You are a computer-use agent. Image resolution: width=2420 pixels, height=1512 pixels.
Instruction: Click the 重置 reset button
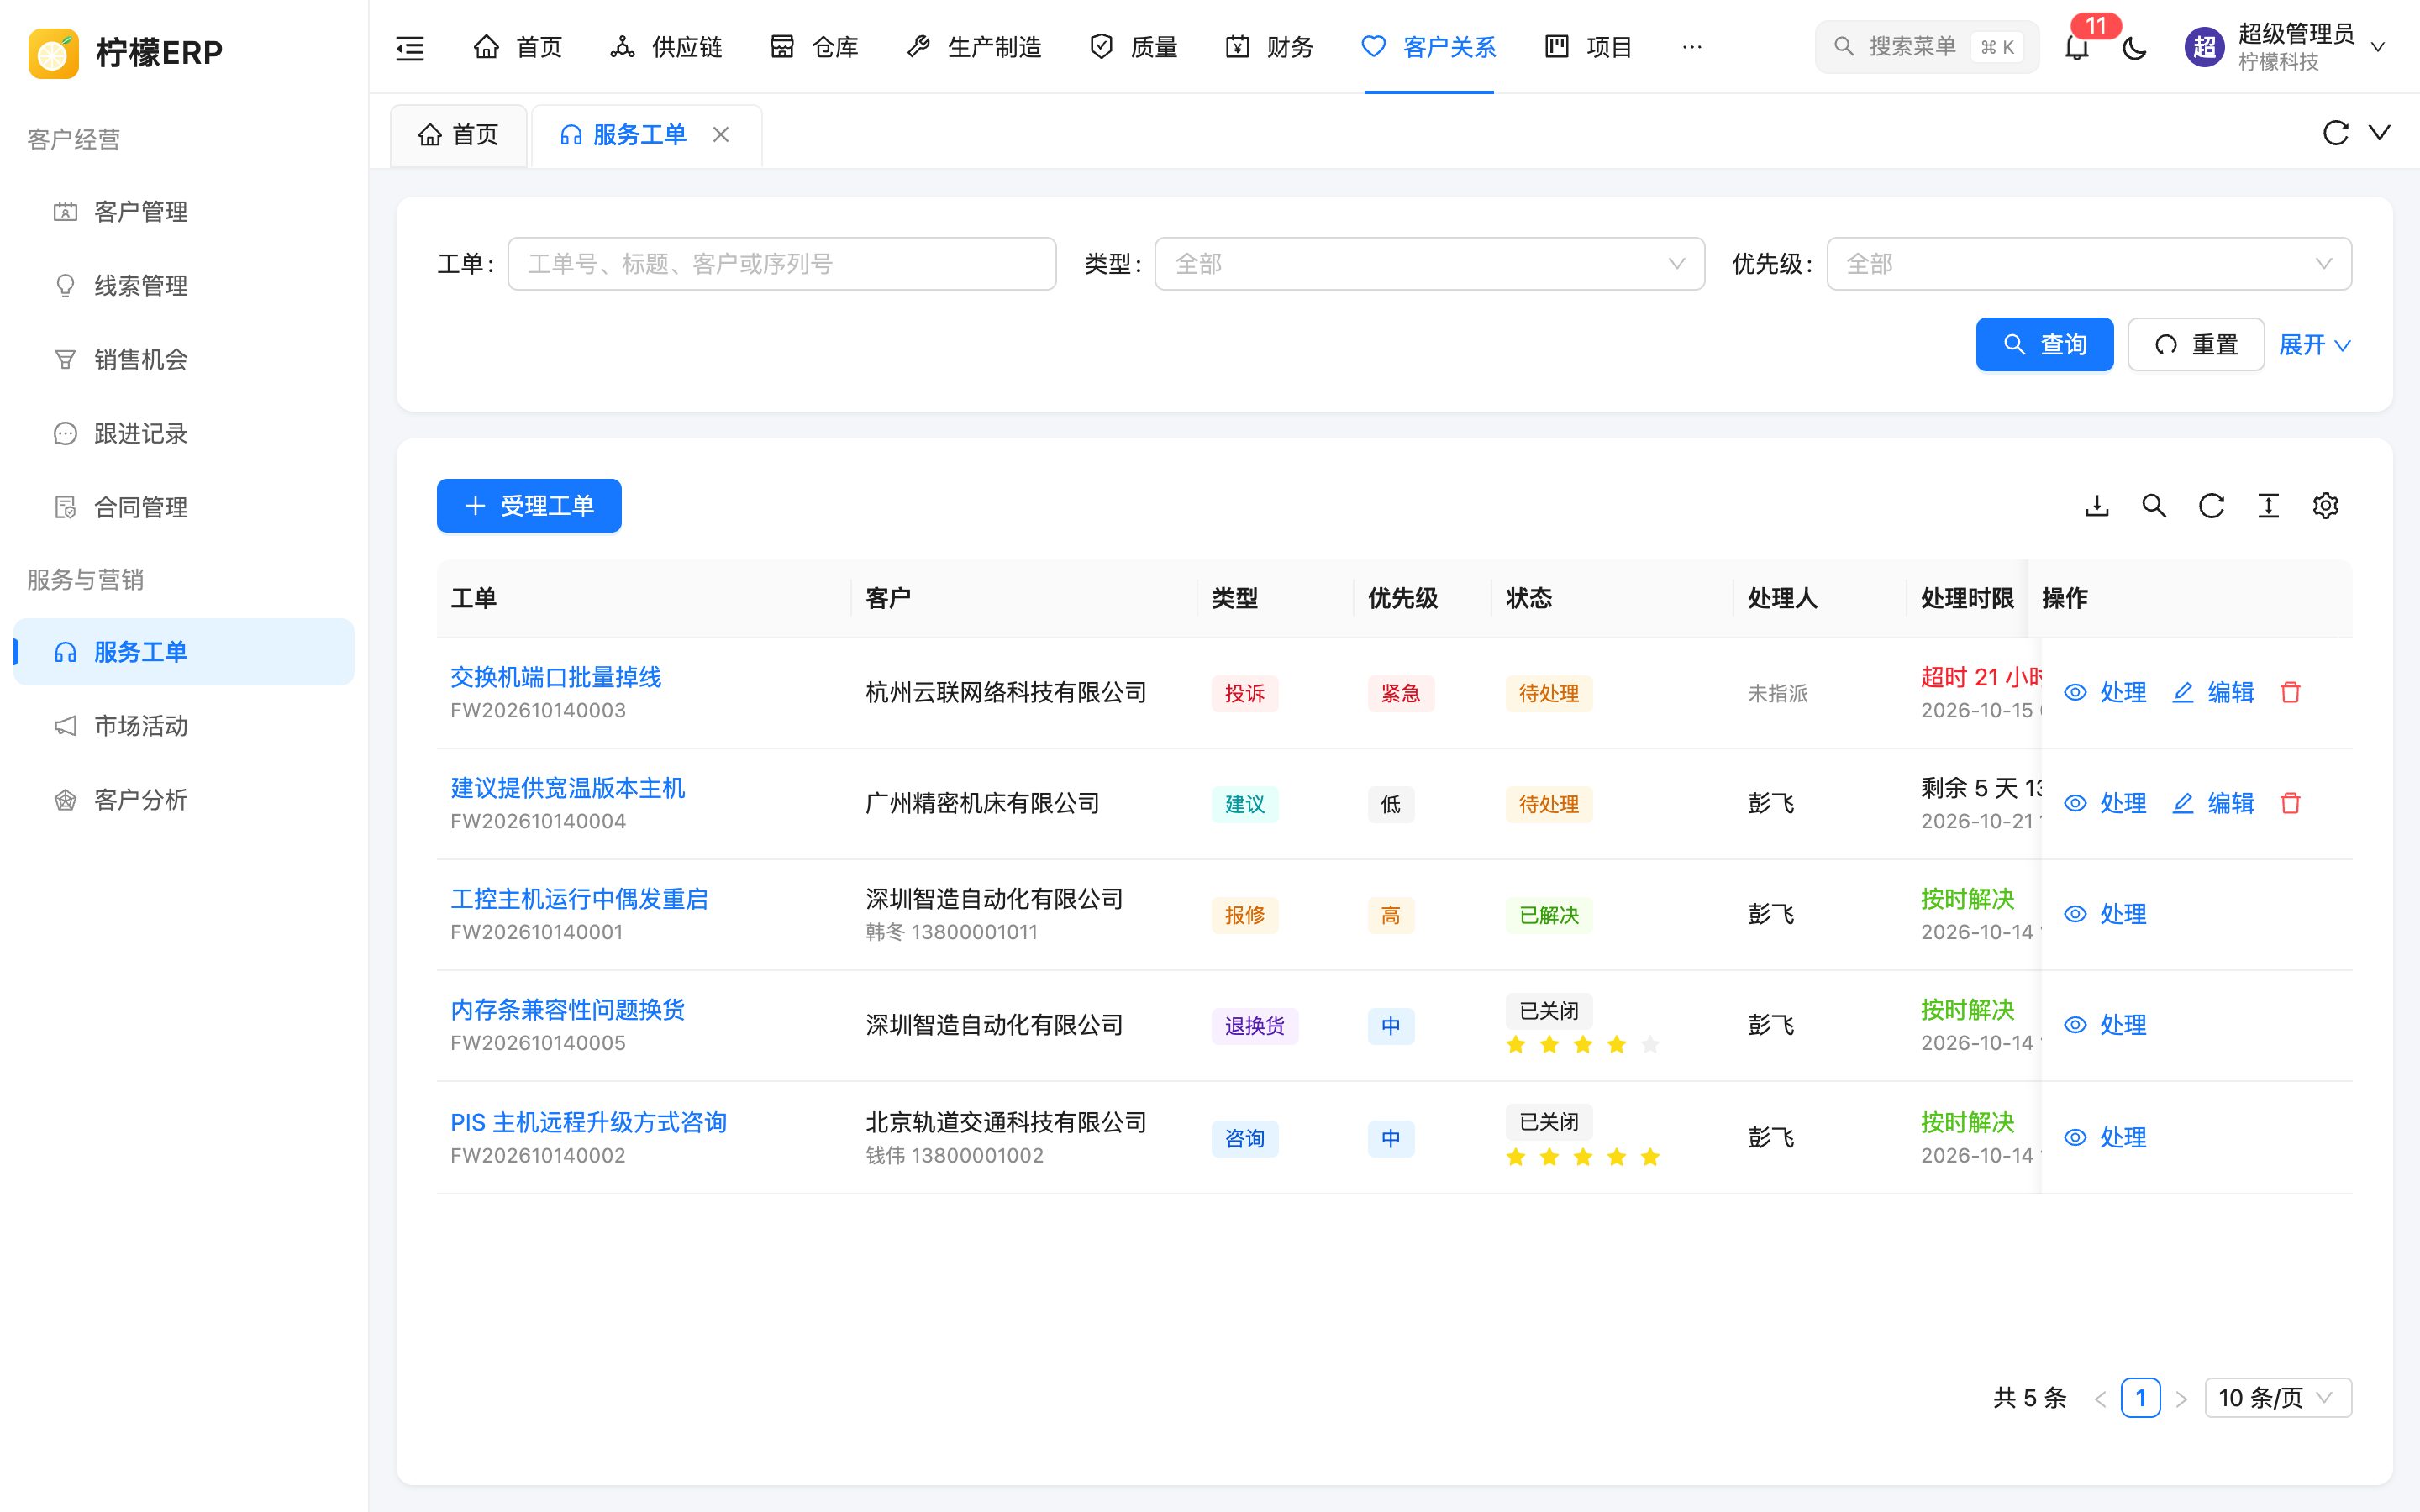2195,345
